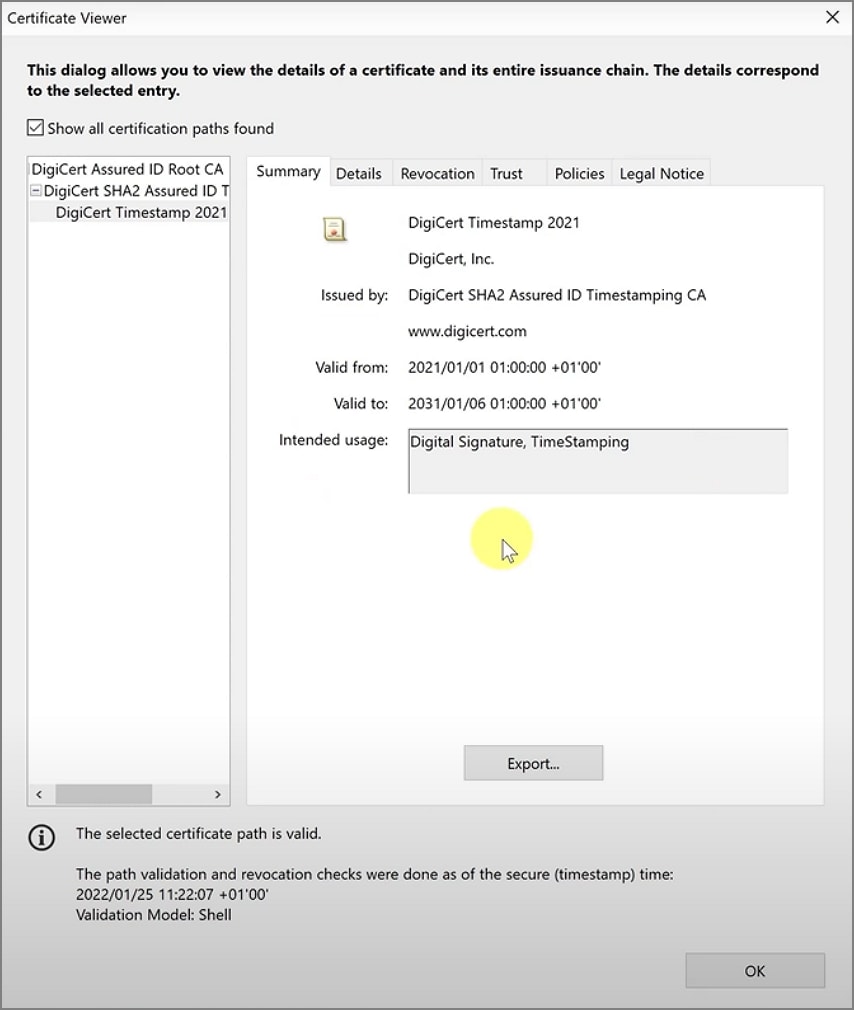The image size is (854, 1010).
Task: Select DigiCert SHA2 Assured ID tree entry
Action: click(x=137, y=191)
